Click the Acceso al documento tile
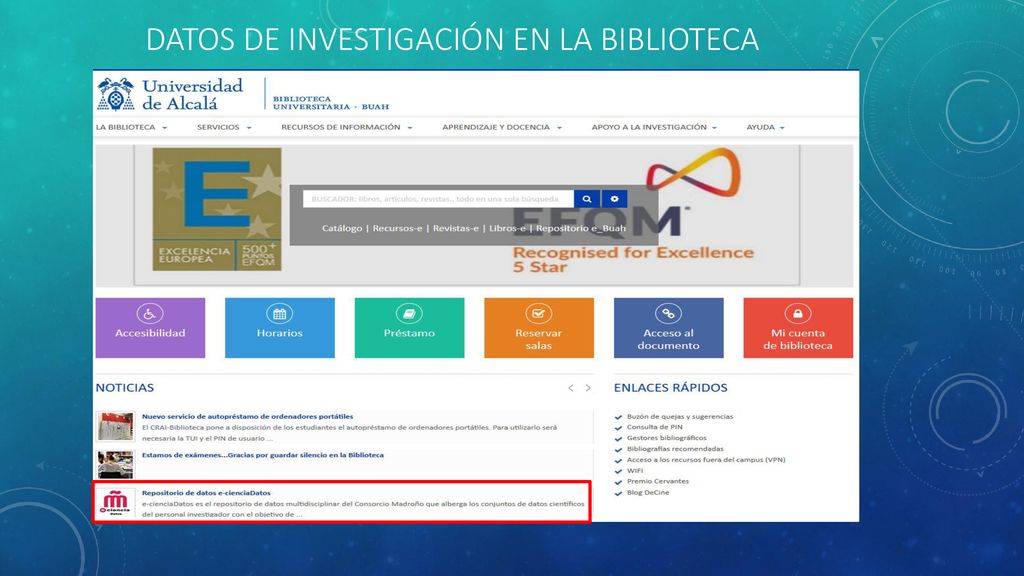 click(x=669, y=328)
